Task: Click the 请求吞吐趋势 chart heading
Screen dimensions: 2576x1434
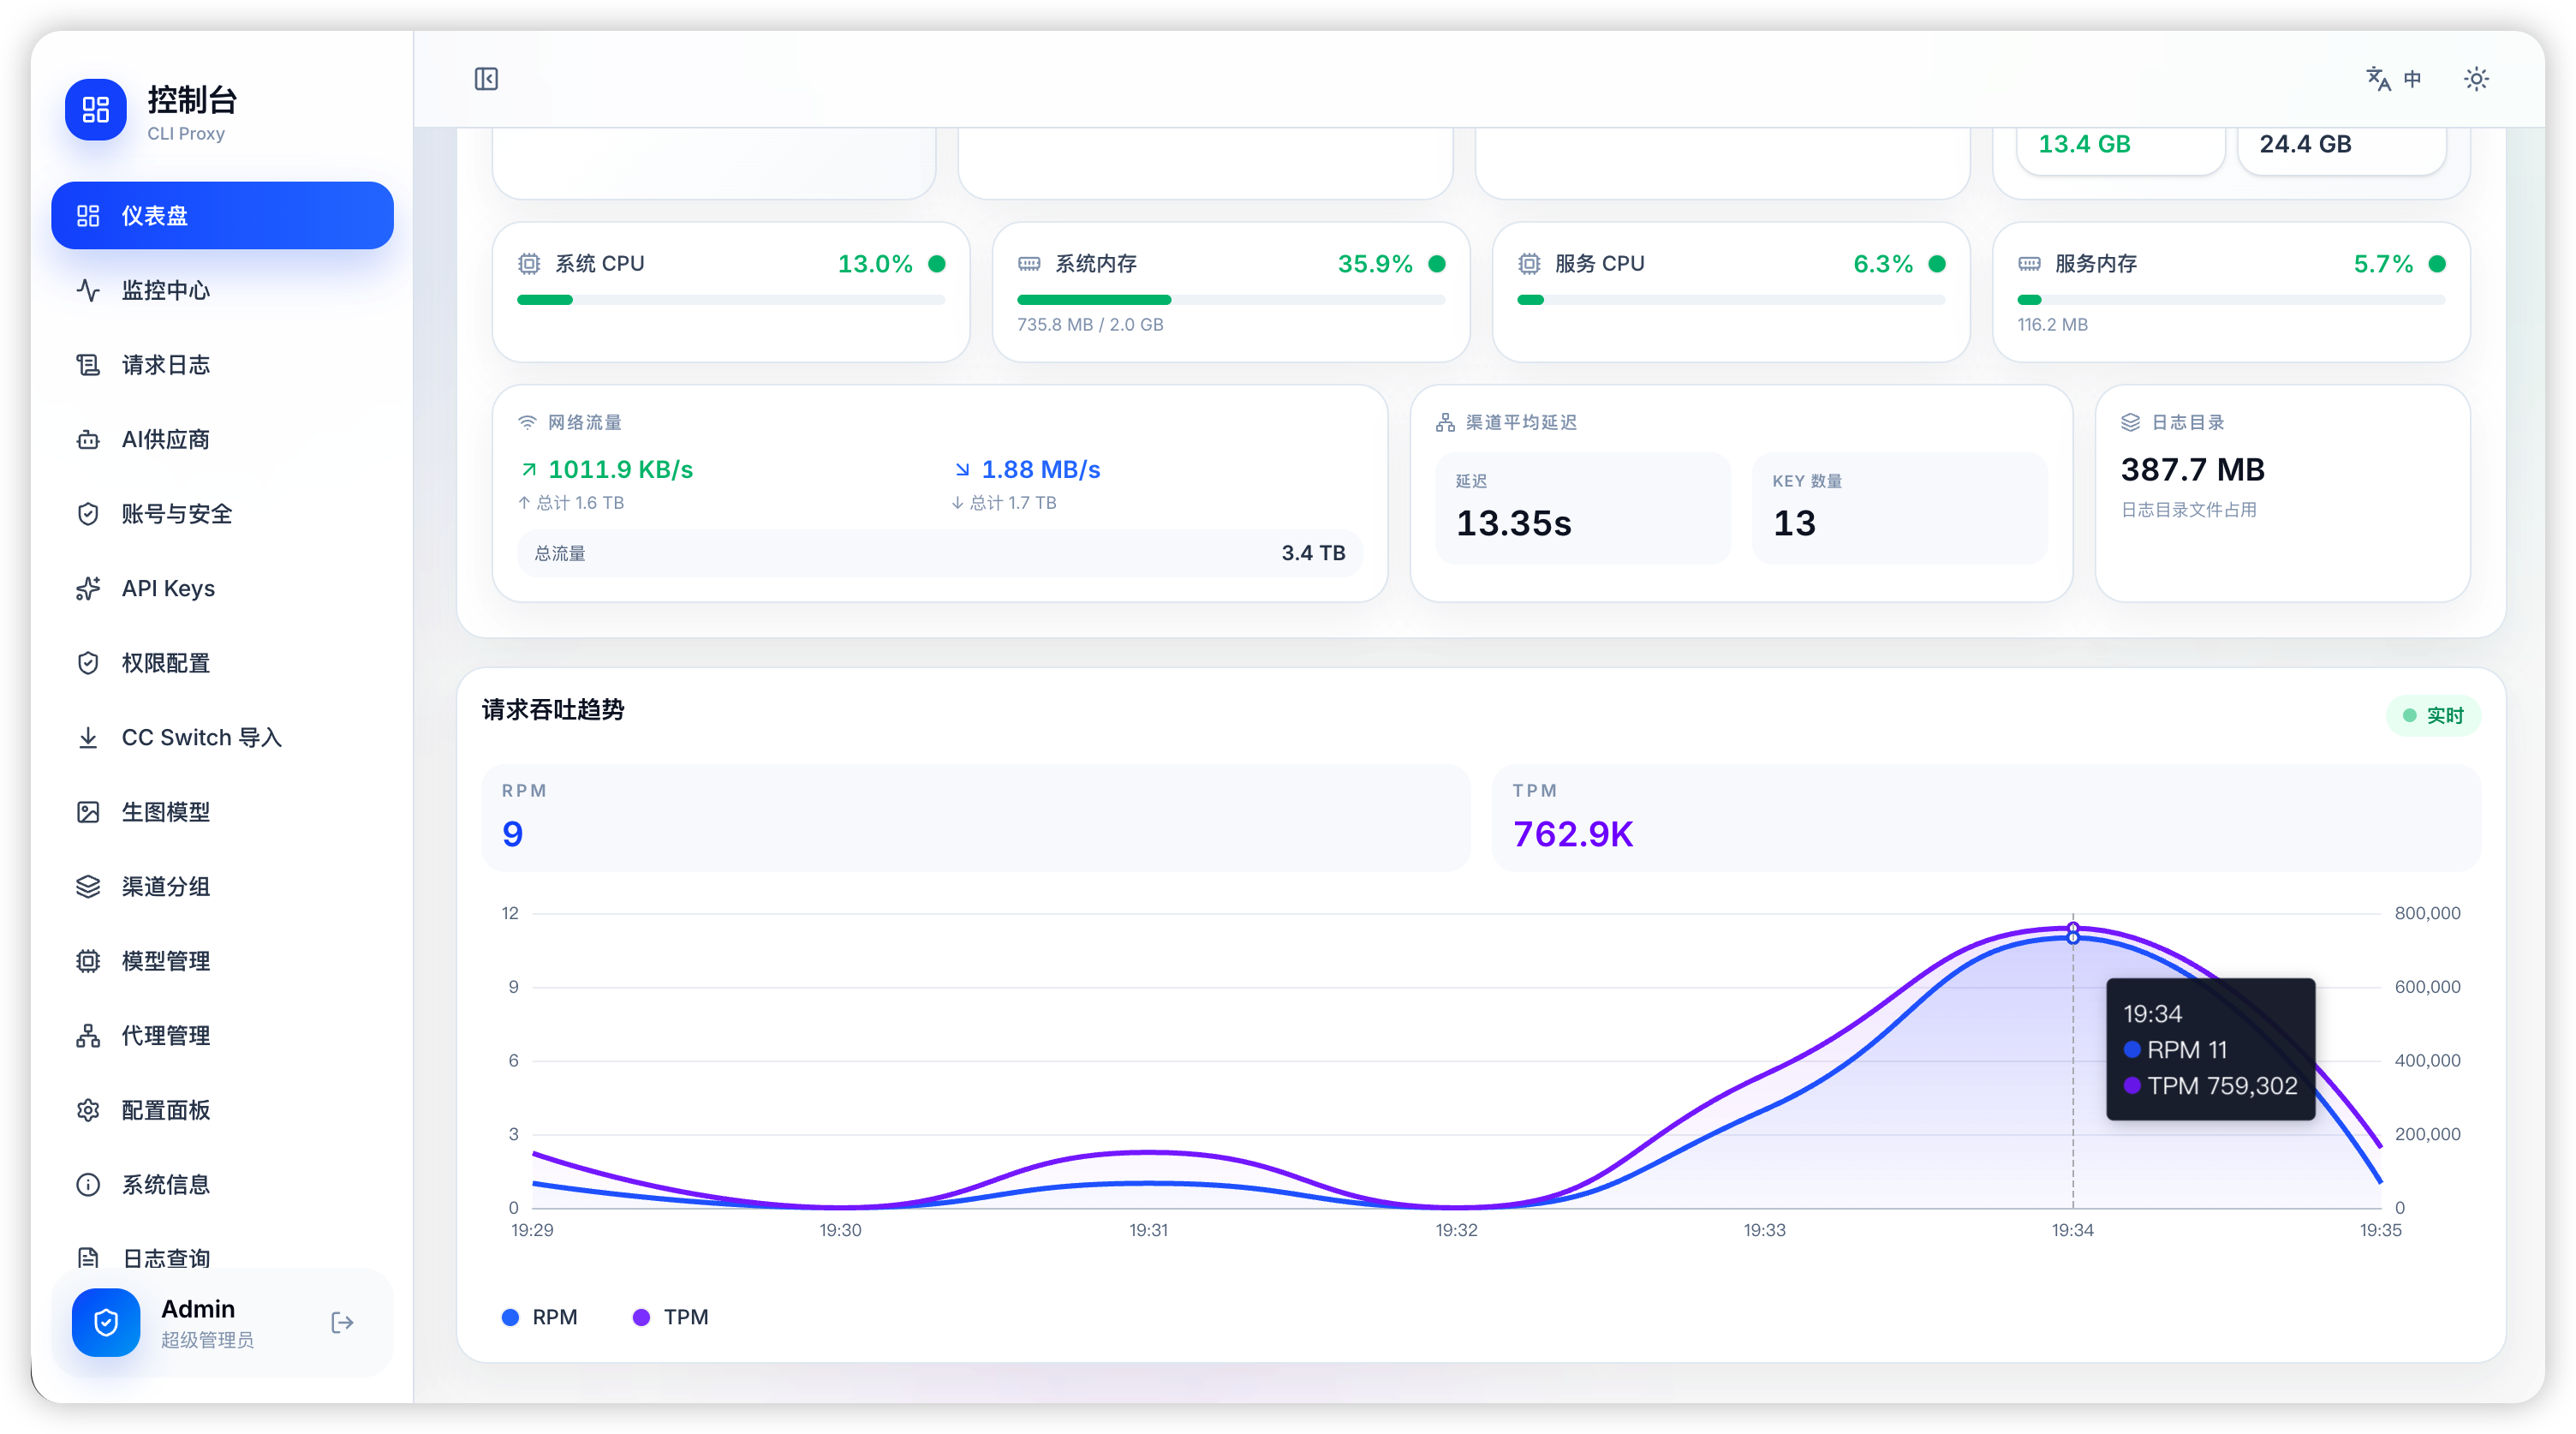Action: [x=553, y=710]
